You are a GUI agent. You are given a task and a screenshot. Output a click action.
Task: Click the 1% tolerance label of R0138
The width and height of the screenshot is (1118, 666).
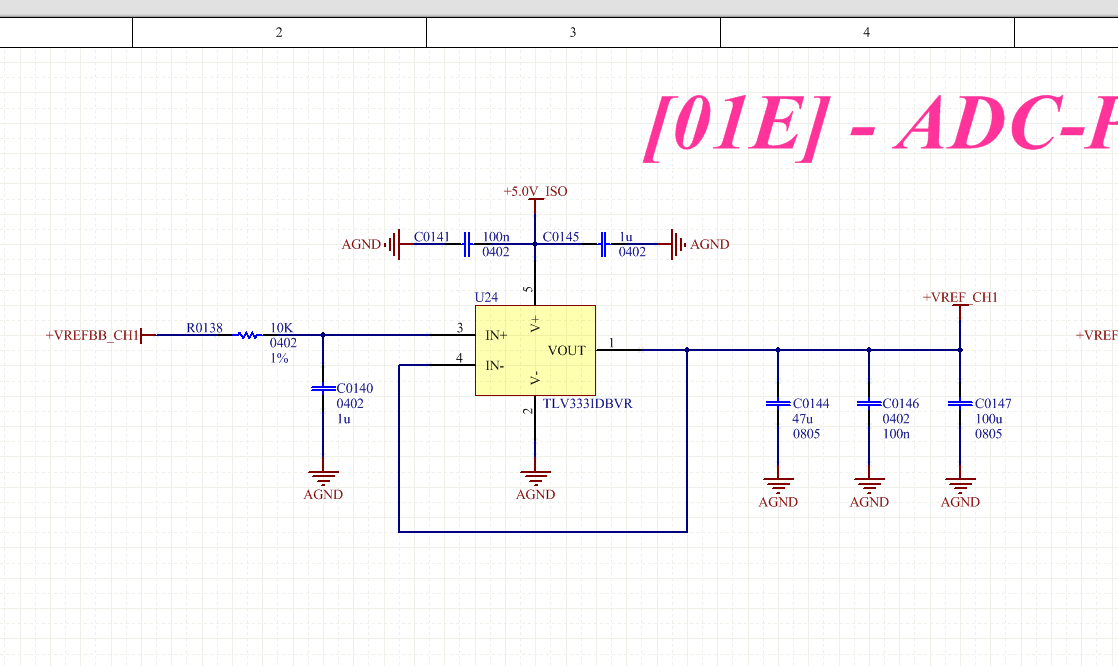point(279,359)
